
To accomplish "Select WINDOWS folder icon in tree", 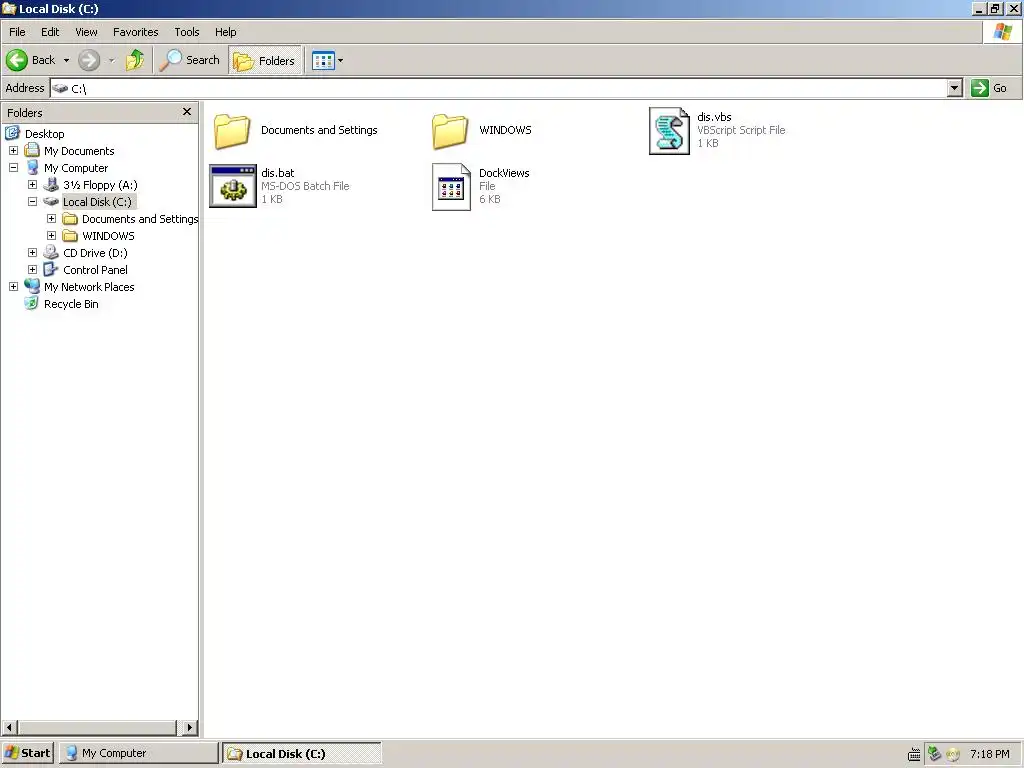I will click(x=70, y=236).
